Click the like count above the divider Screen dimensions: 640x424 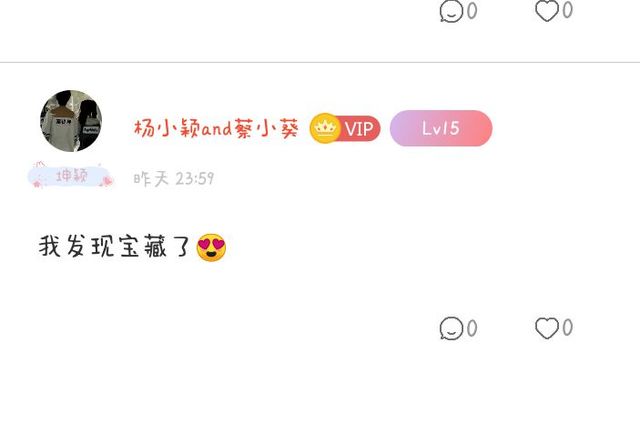coord(567,10)
